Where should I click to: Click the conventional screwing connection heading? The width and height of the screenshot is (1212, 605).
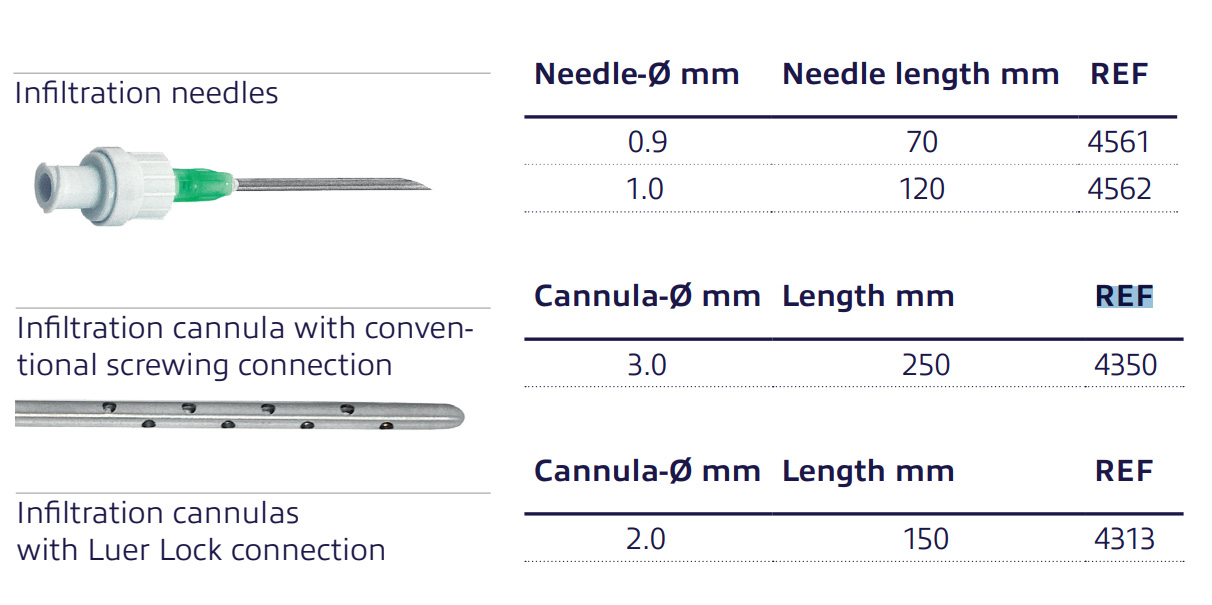point(244,347)
